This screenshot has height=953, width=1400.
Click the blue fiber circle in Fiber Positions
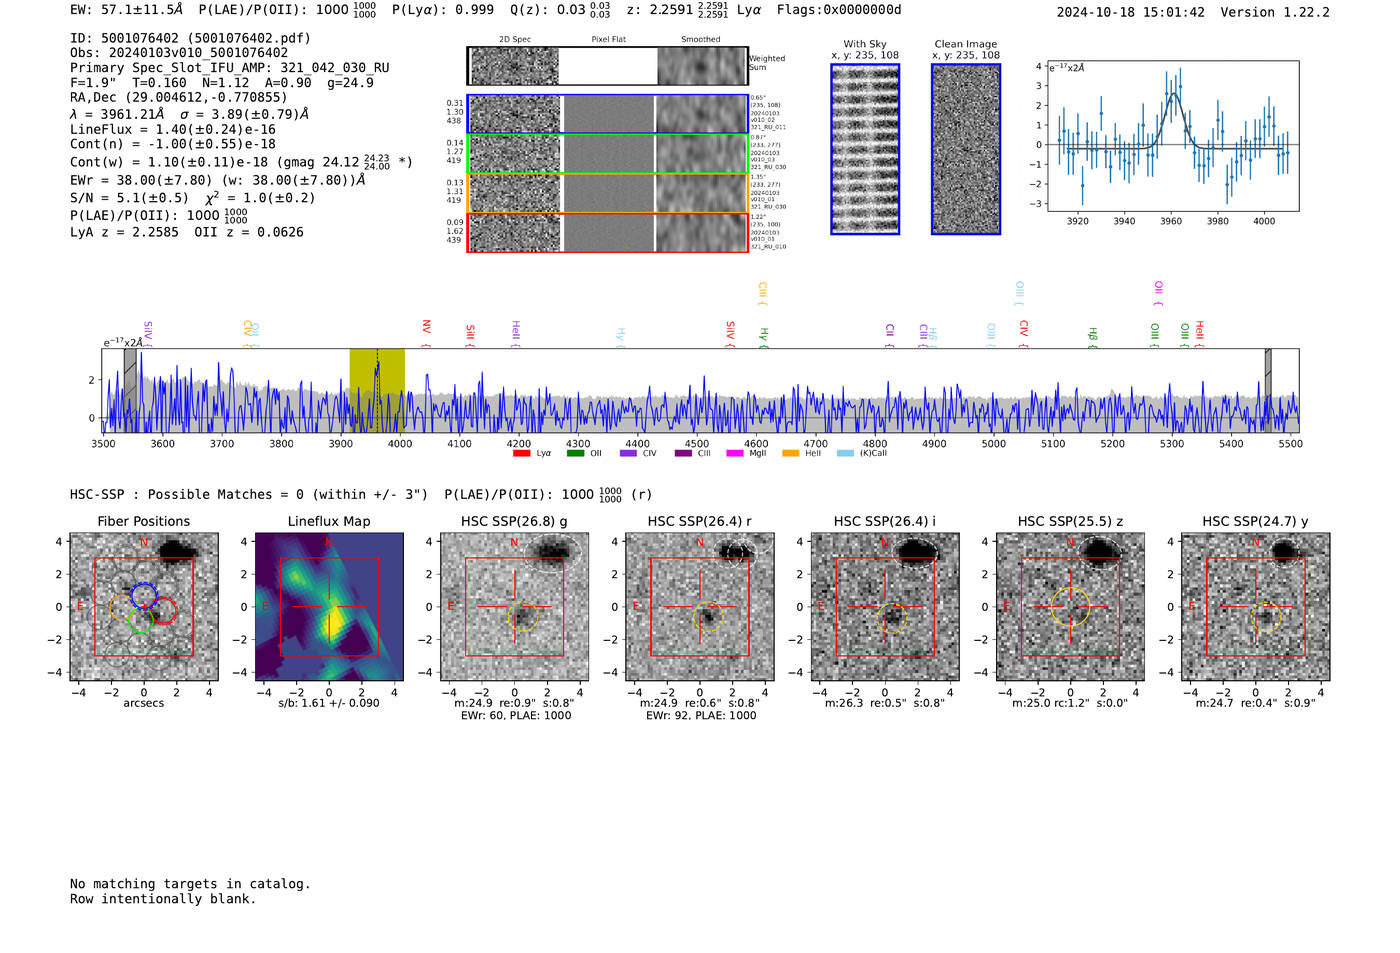click(x=143, y=595)
